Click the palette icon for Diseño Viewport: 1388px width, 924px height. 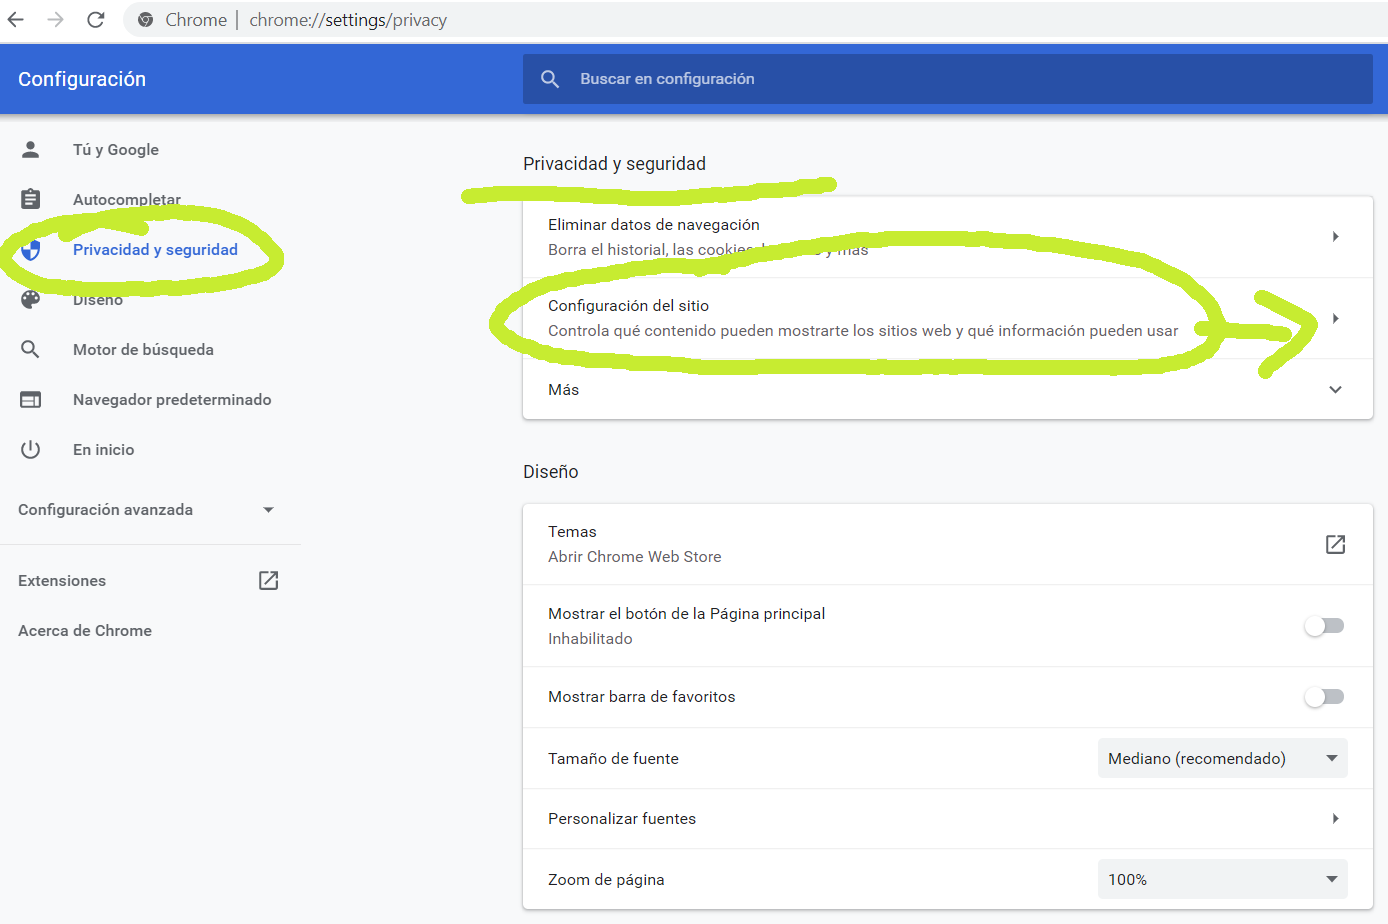pyautogui.click(x=31, y=299)
